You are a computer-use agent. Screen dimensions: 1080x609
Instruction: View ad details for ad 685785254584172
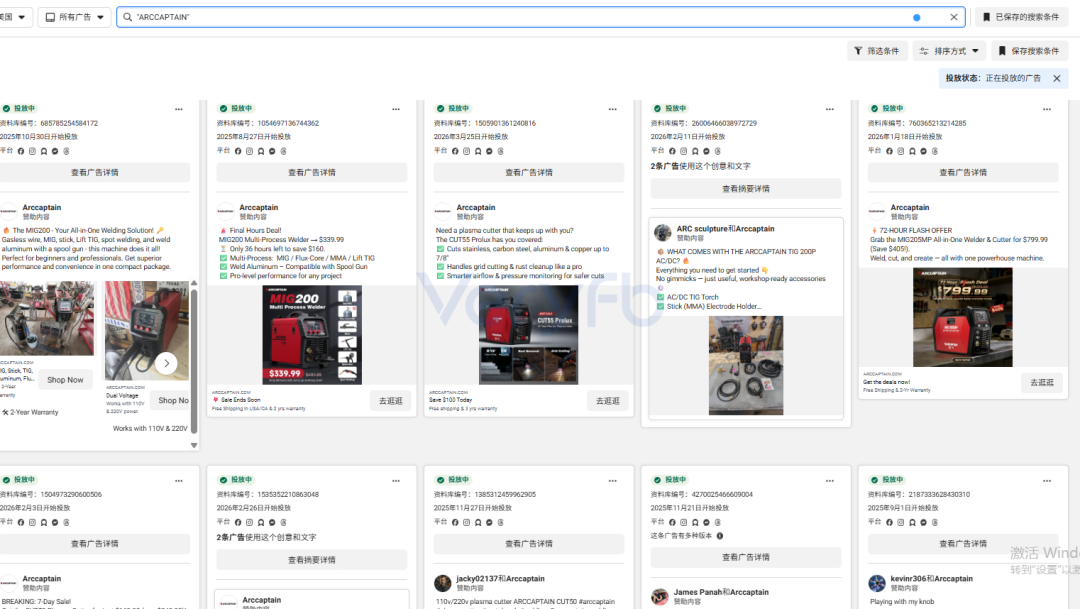click(94, 172)
